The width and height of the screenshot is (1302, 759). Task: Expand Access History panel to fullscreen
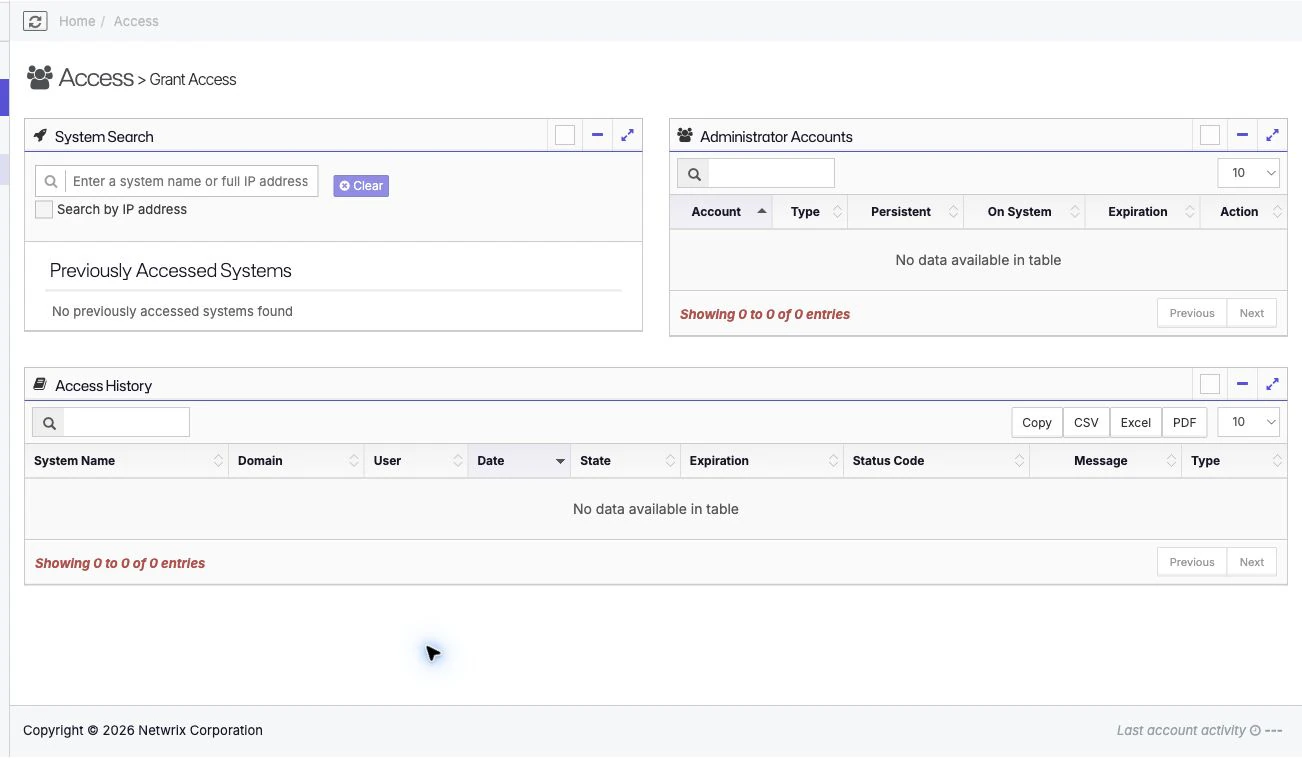(1272, 384)
